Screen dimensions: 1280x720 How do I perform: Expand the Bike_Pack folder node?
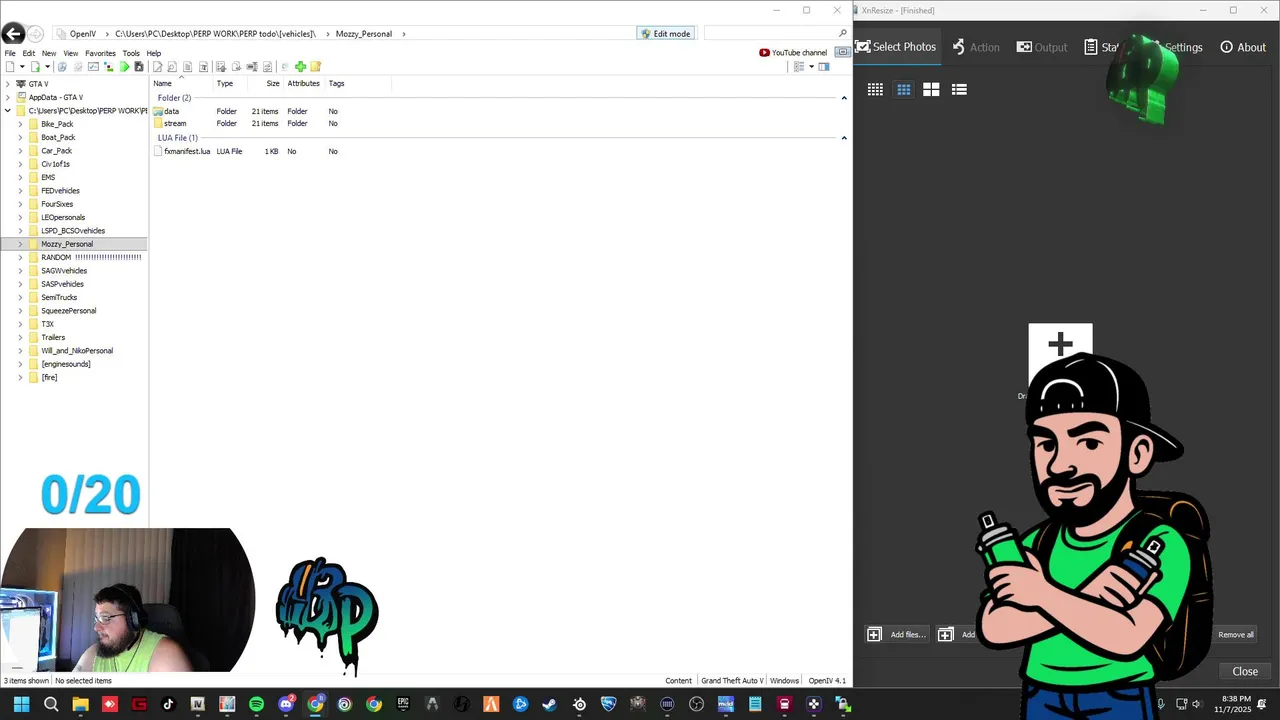tap(20, 124)
